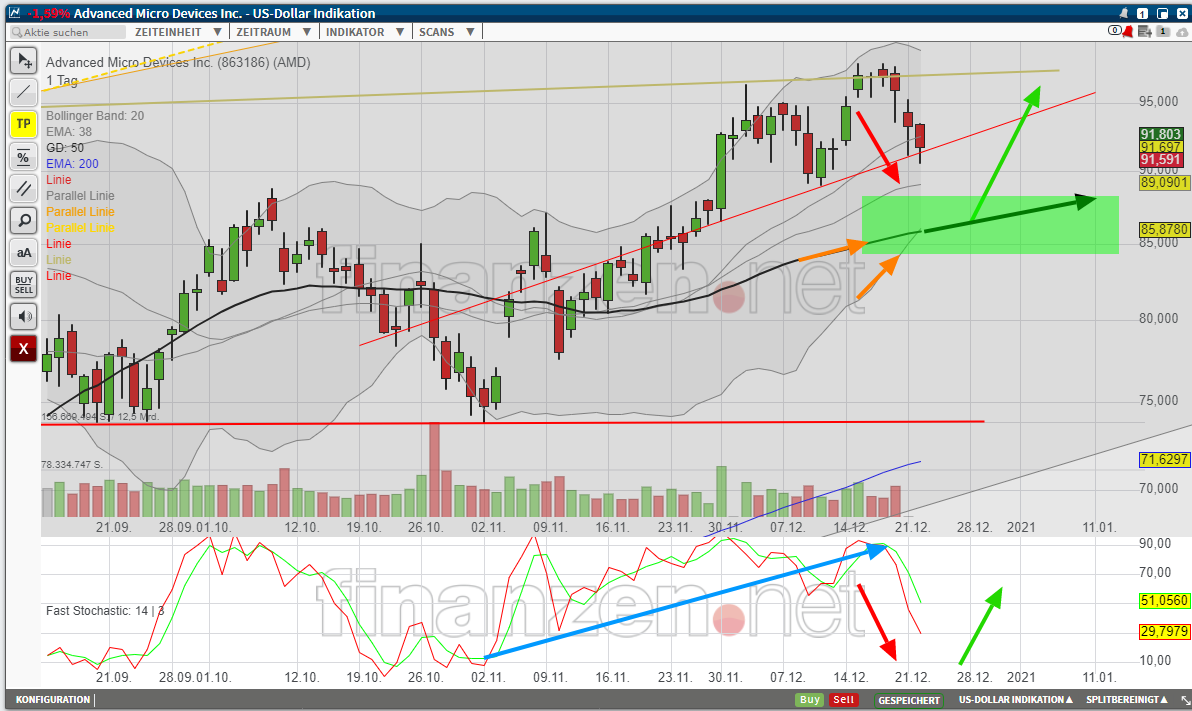Screen dimensions: 1192x711
Task: Open the ZEITRAUM dropdown menu
Action: click(273, 32)
